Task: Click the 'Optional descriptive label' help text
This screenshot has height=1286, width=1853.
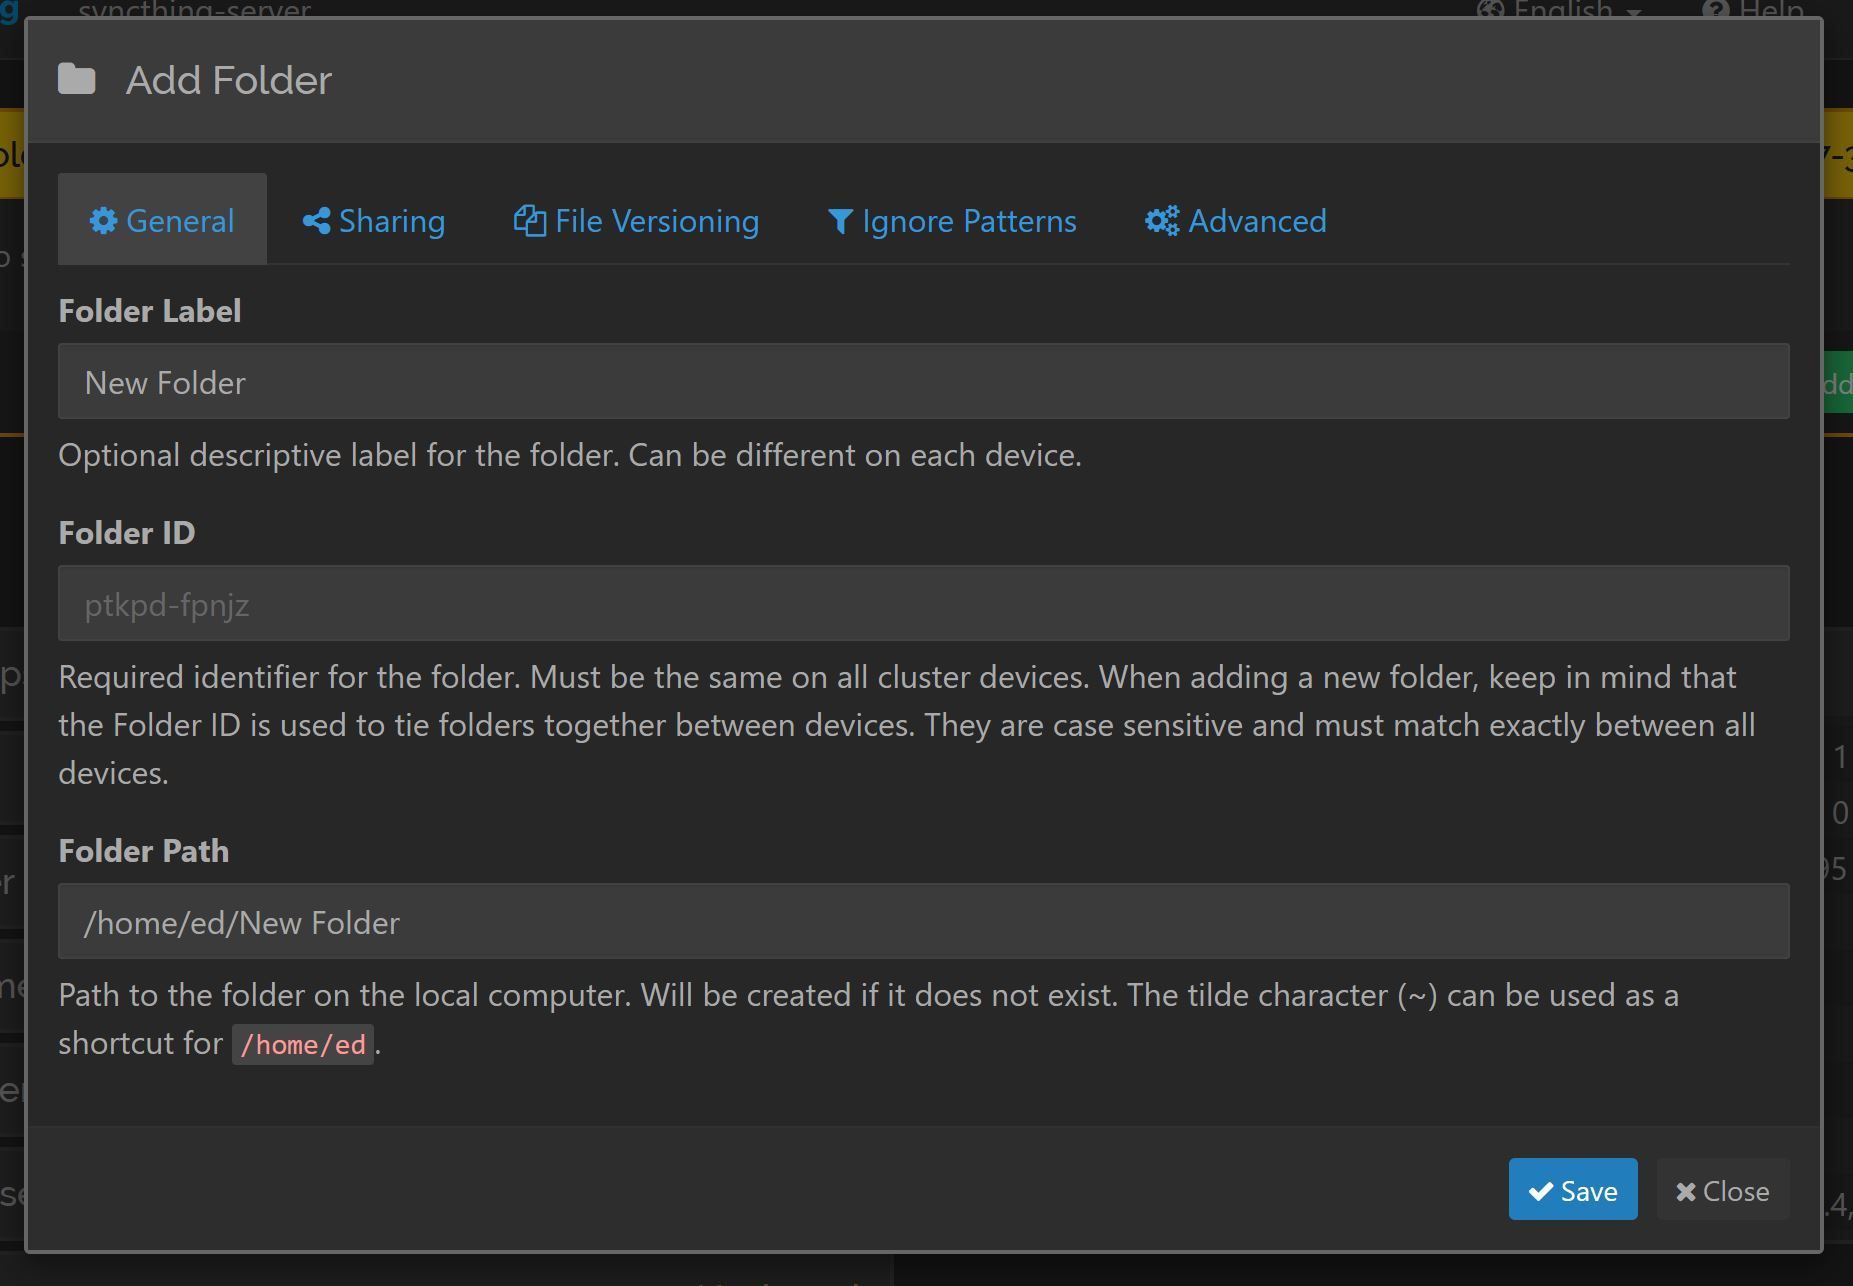Action: pyautogui.click(x=570, y=455)
